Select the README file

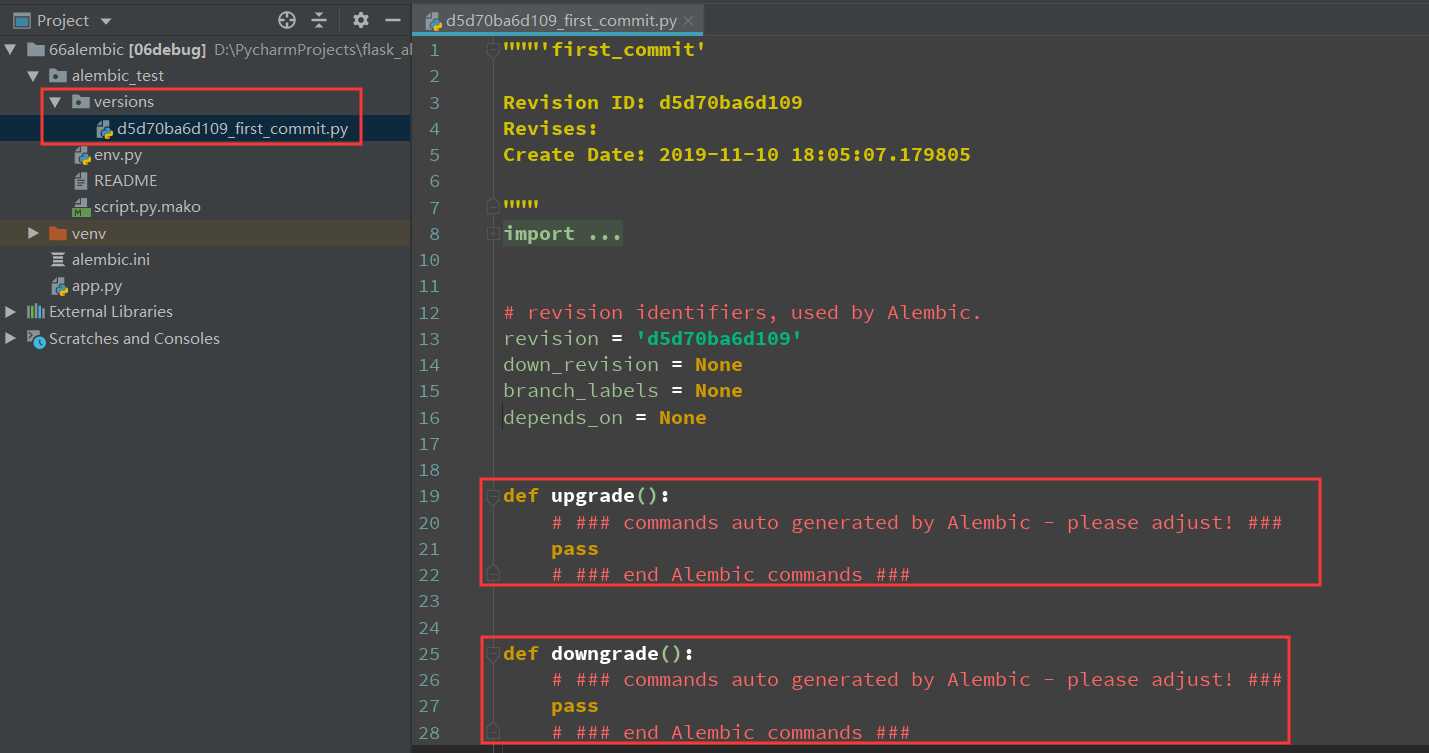pyautogui.click(x=125, y=181)
